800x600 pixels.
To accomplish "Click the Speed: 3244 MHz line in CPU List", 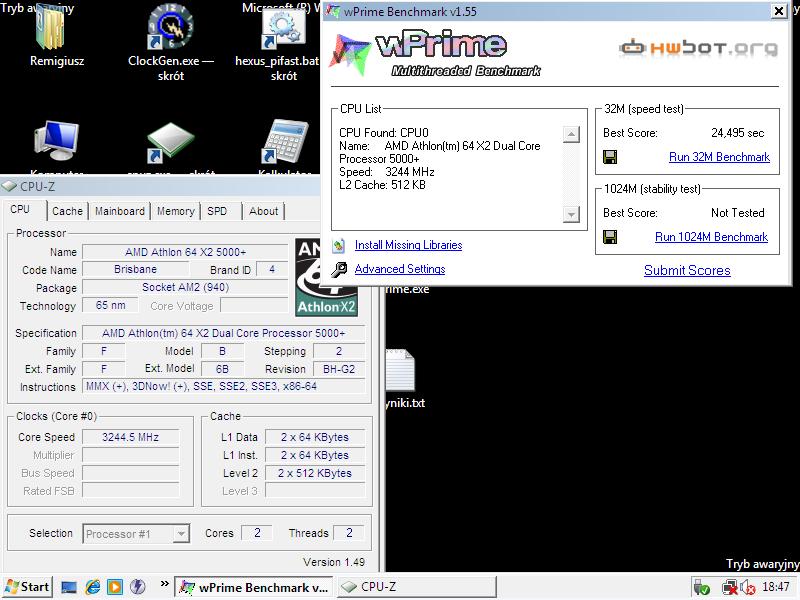I will pos(386,172).
